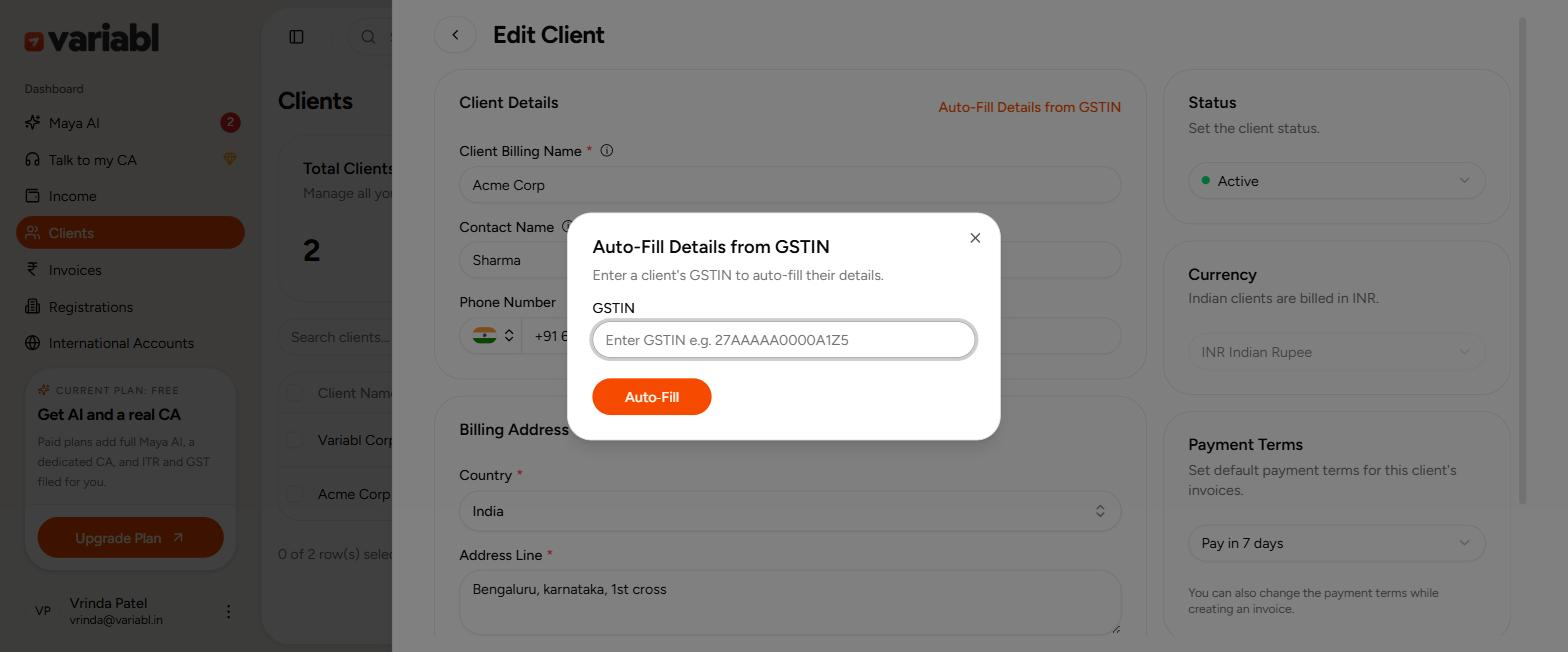Click the Upgrade Plan button
This screenshot has height=652, width=1568.
pyautogui.click(x=130, y=538)
